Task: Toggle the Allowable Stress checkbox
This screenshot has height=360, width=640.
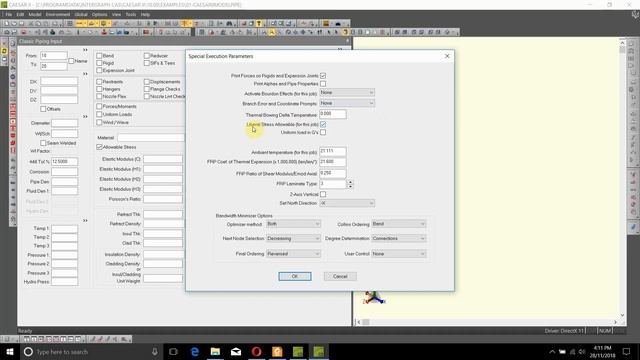Action: click(99, 147)
